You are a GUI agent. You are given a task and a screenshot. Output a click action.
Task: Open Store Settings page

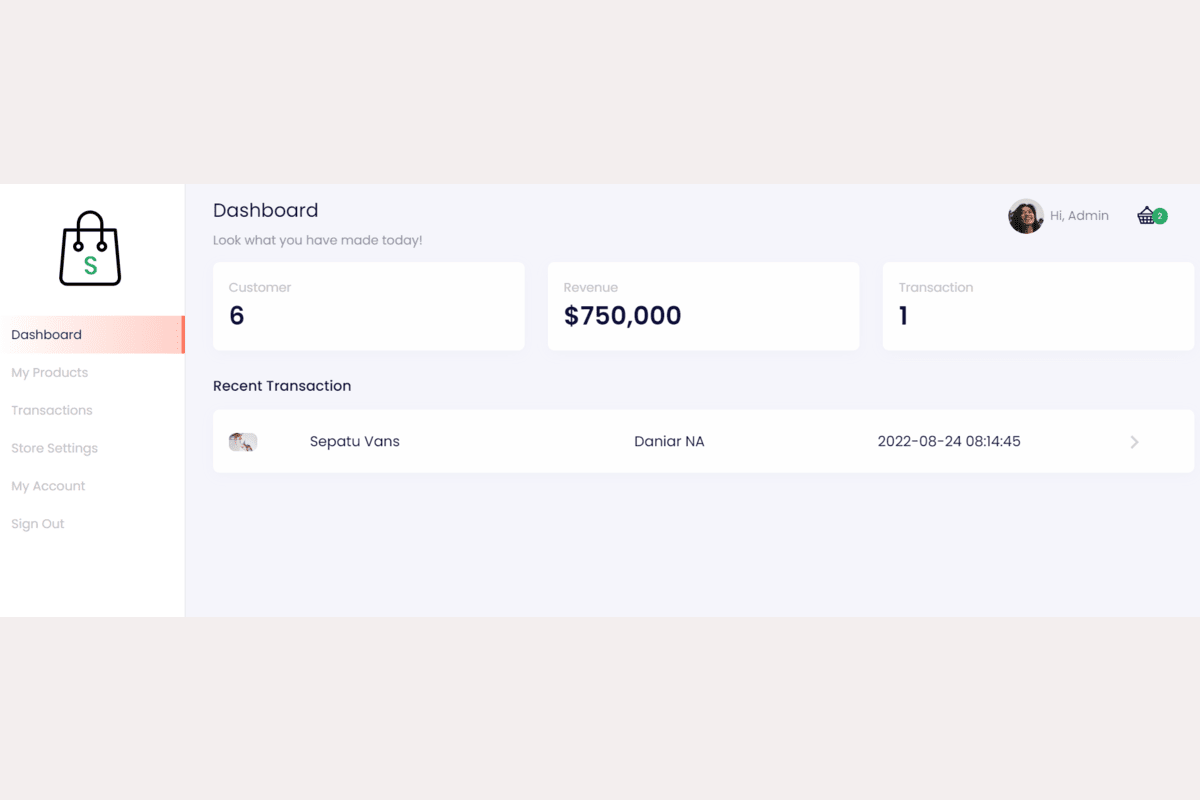click(55, 449)
